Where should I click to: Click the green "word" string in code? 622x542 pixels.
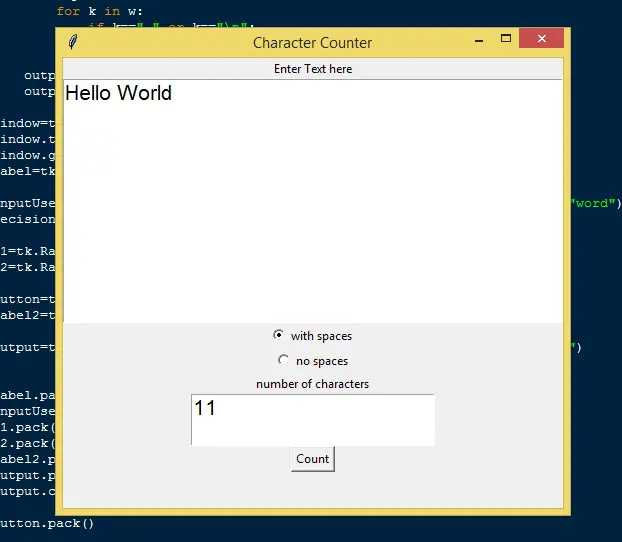[591, 203]
